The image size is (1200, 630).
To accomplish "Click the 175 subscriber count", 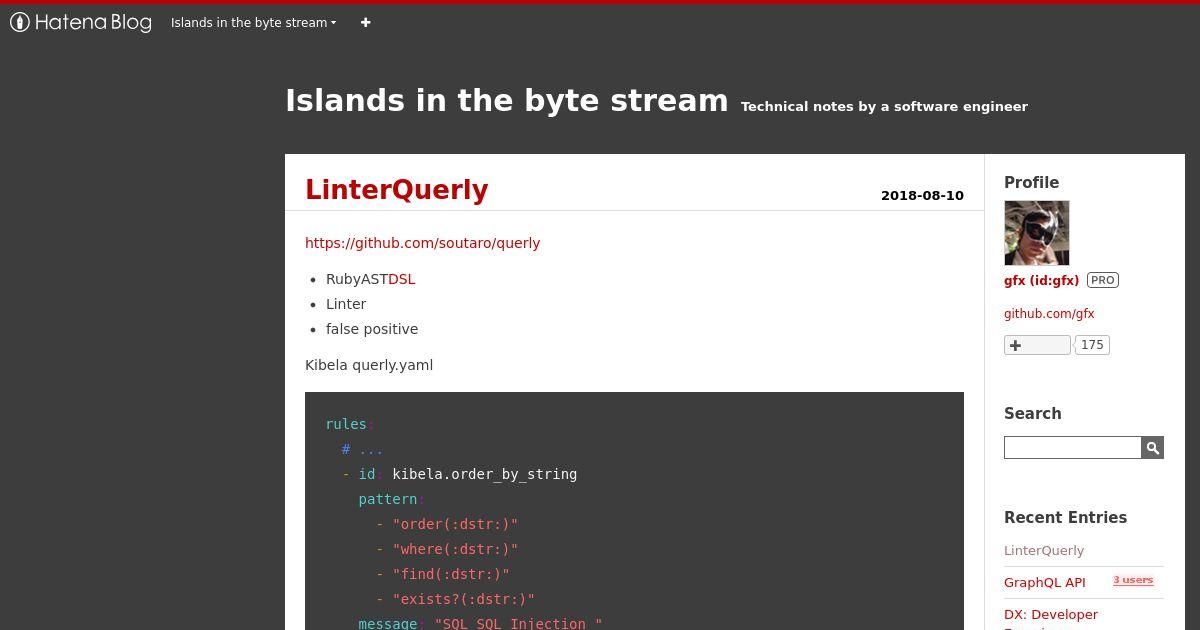I will tap(1092, 345).
